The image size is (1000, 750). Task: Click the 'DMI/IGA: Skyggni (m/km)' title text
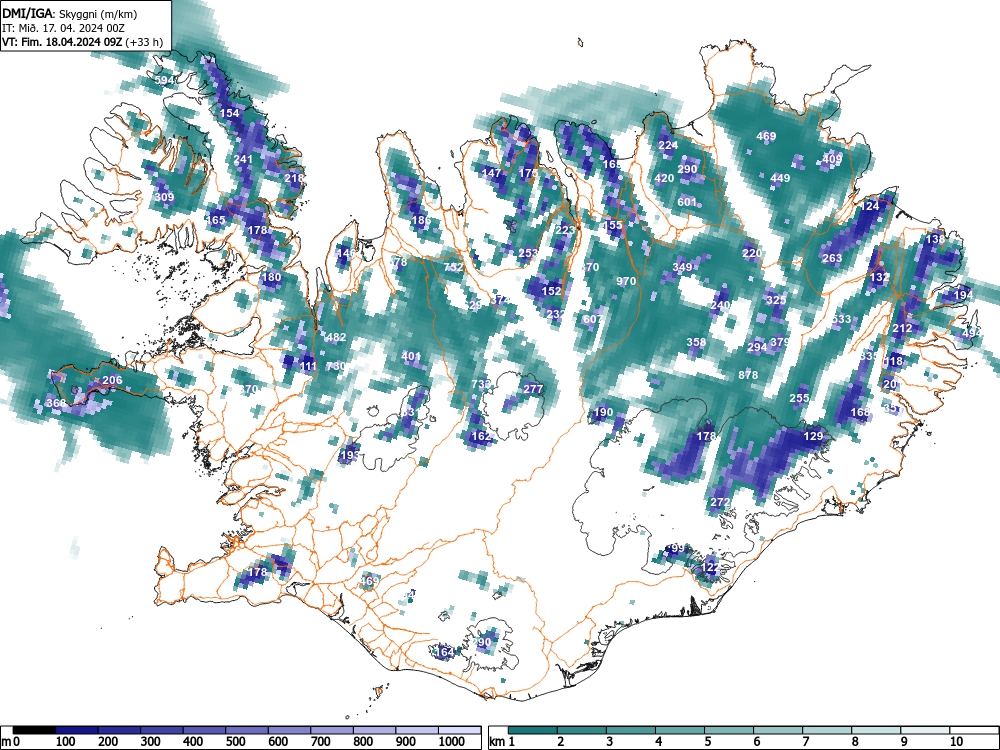click(69, 14)
